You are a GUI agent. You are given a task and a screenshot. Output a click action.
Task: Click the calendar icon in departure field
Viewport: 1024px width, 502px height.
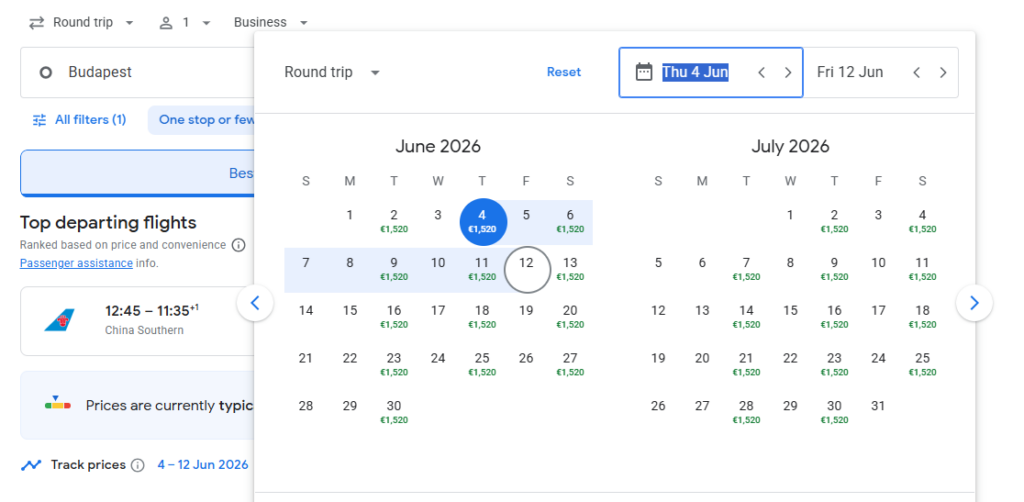644,72
